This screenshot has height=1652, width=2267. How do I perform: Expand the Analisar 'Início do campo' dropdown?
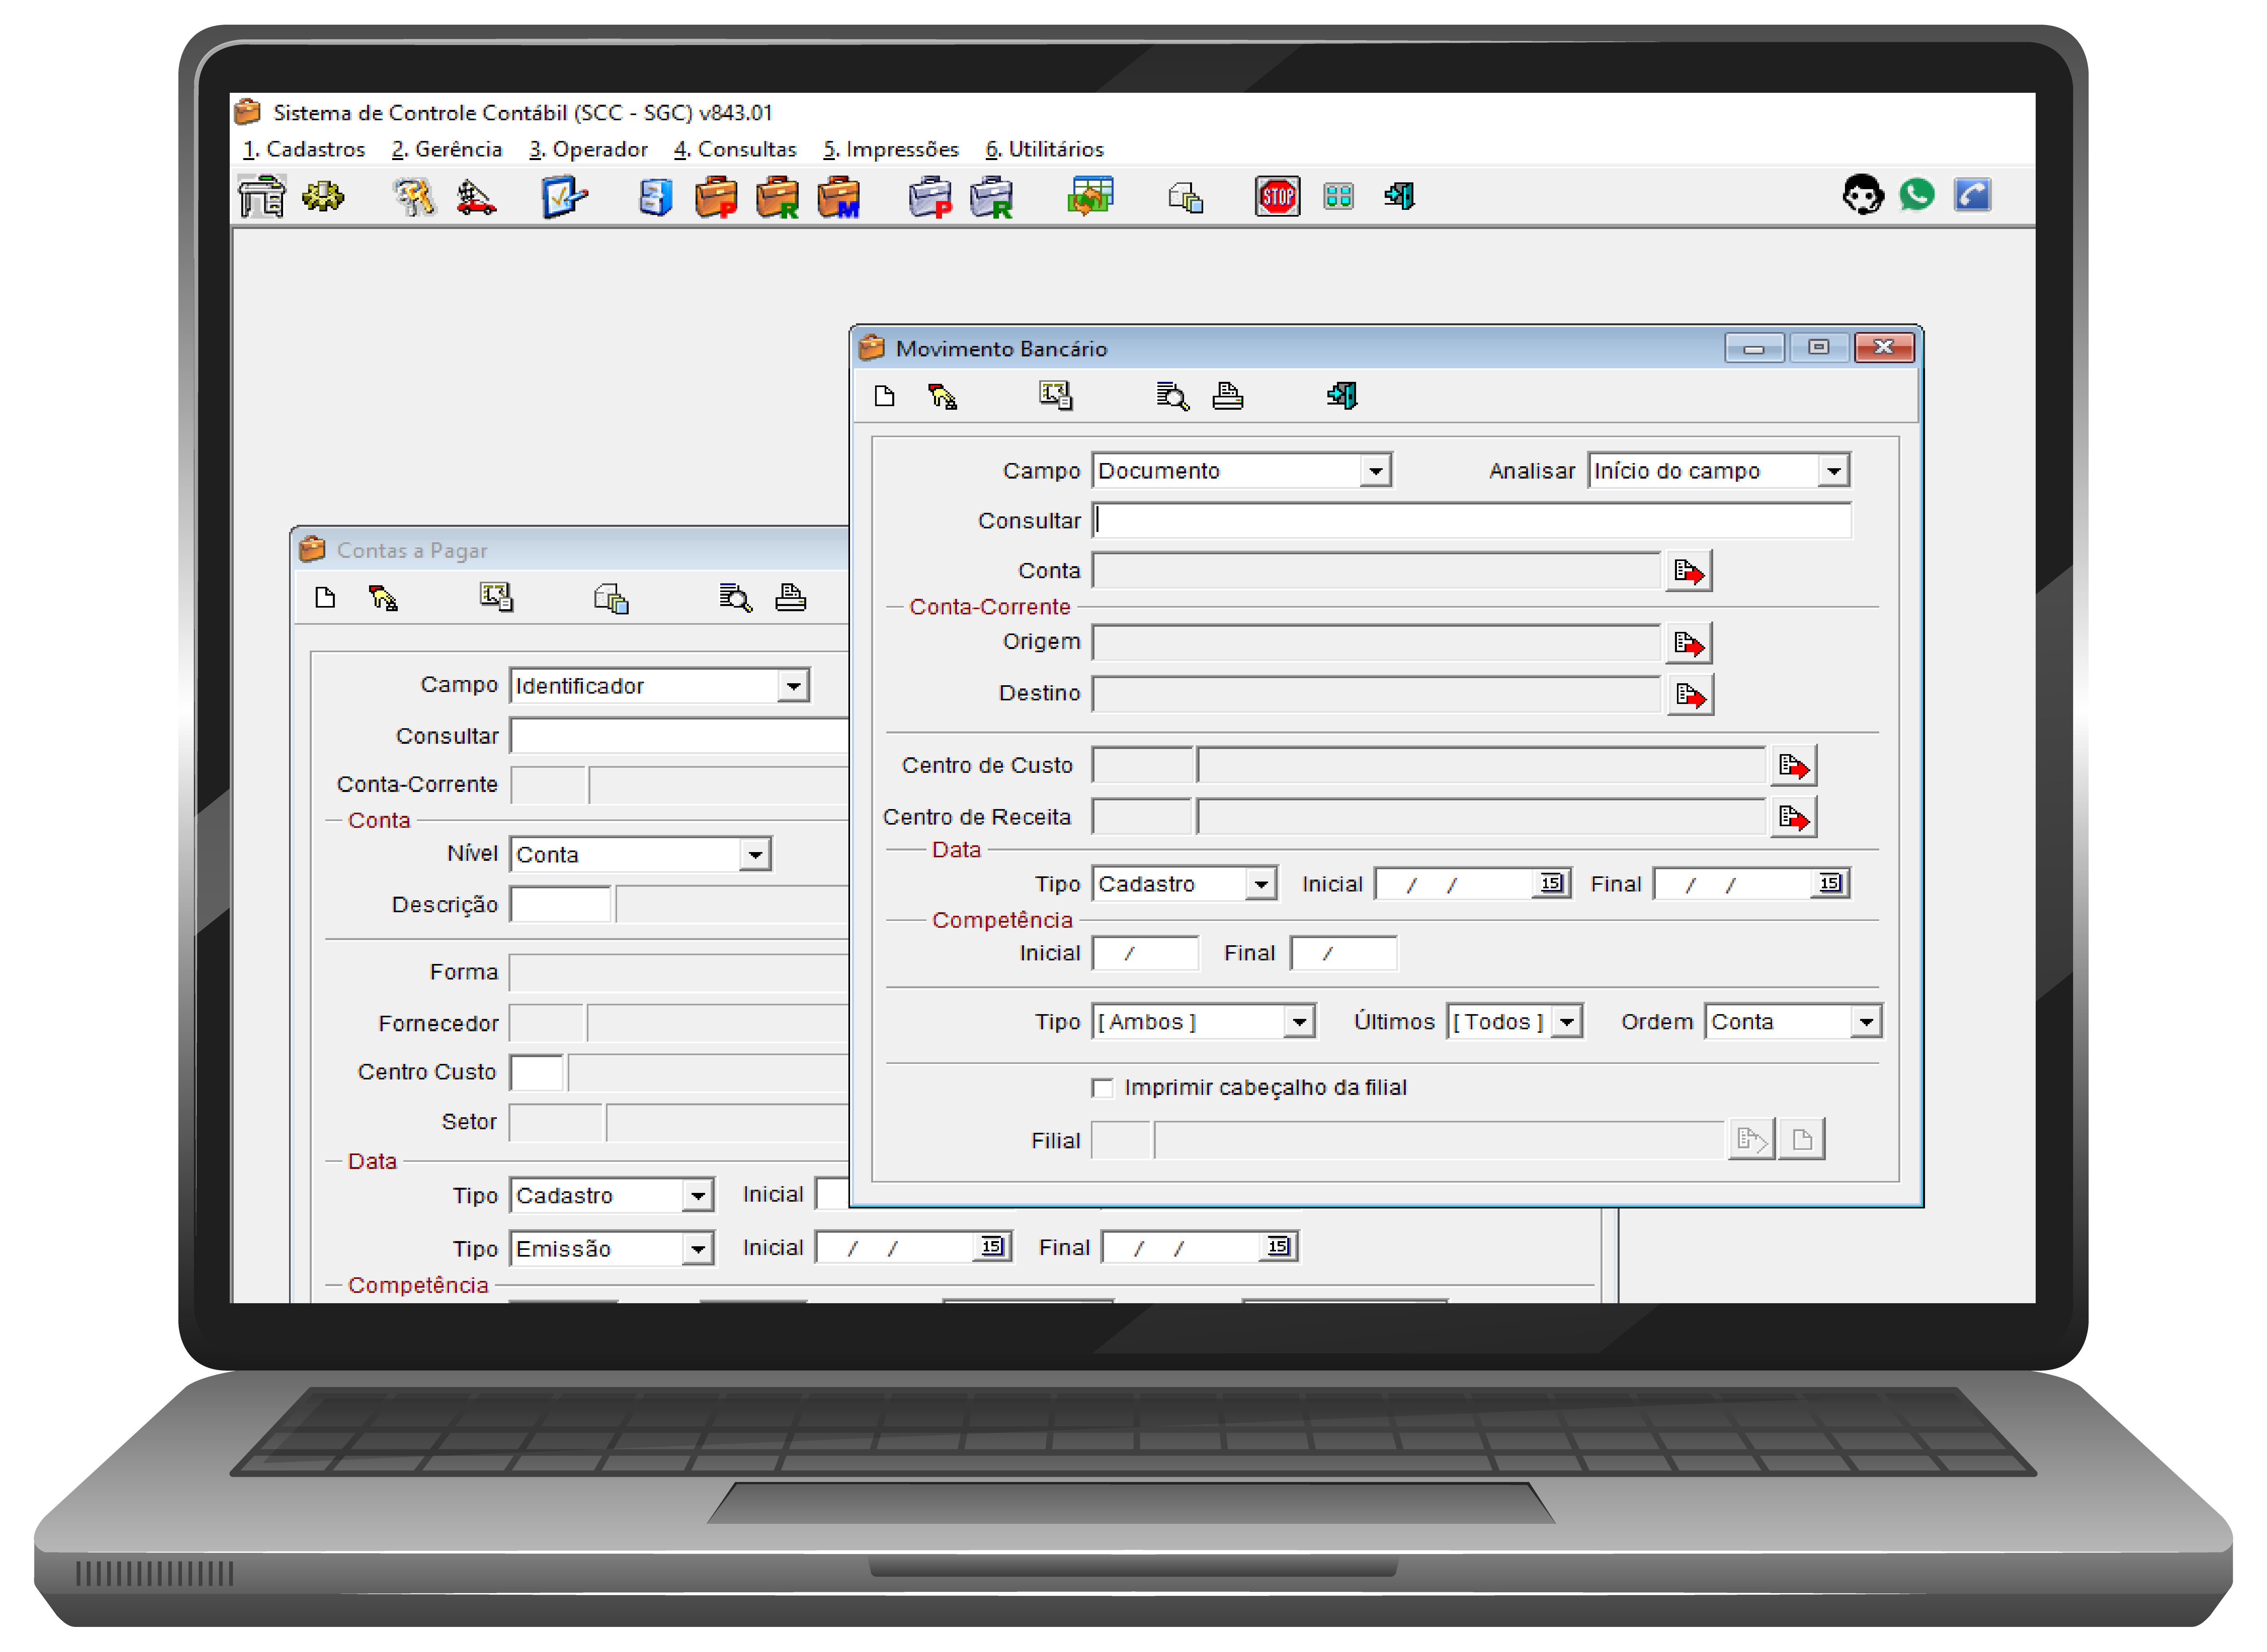coord(1833,471)
